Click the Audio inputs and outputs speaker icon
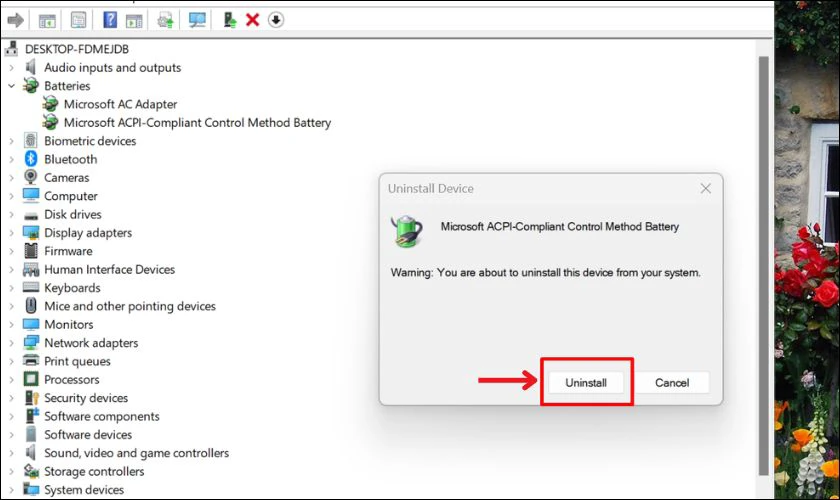This screenshot has height=500, width=840. pos(31,67)
